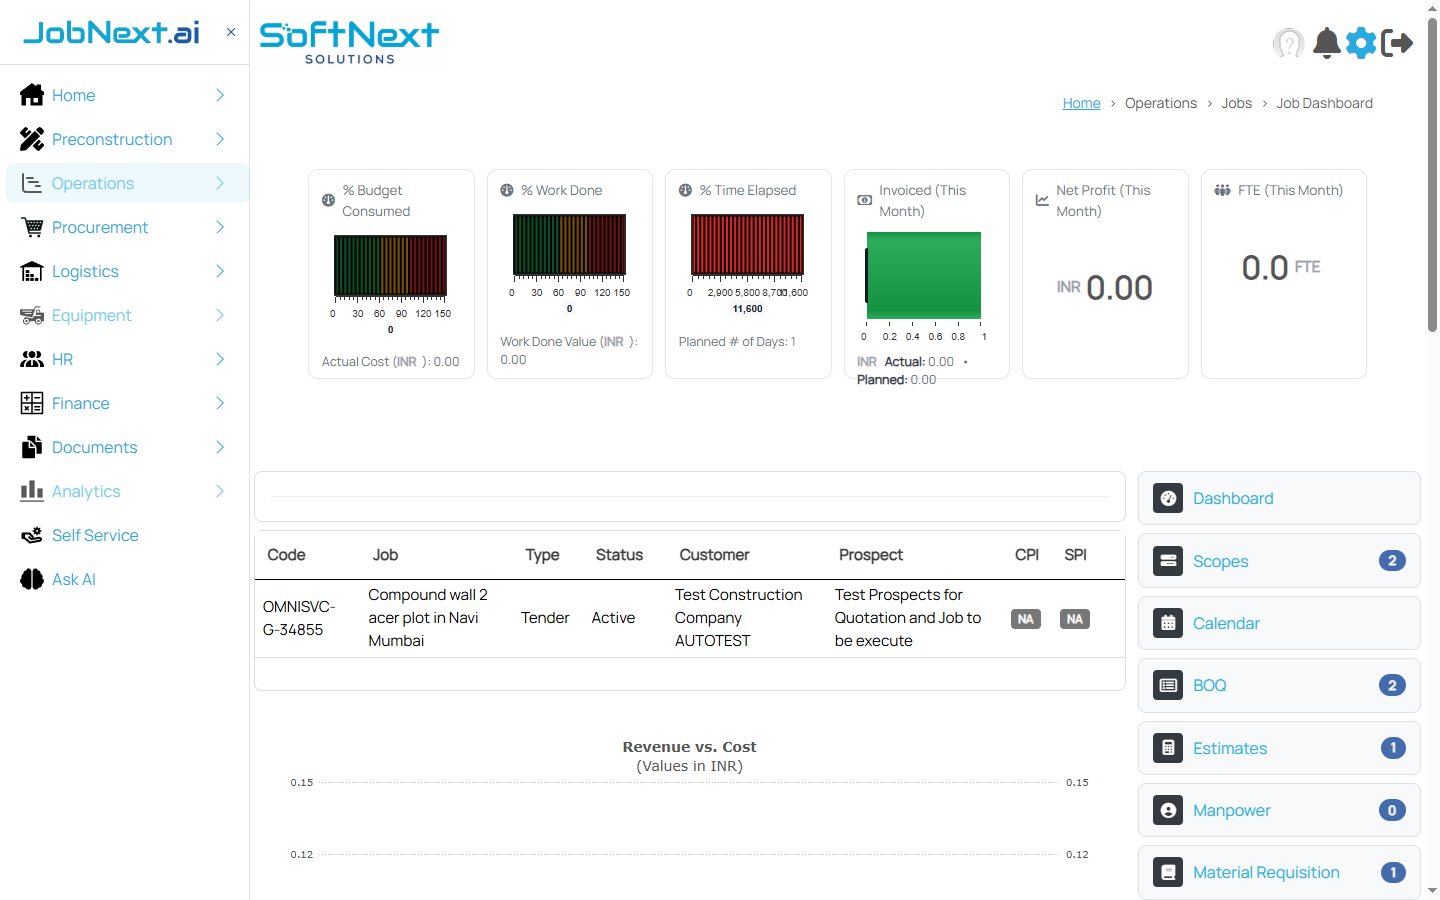Image resolution: width=1440 pixels, height=900 pixels.
Task: Expand the HR menu in the sidebar
Action: 63,359
